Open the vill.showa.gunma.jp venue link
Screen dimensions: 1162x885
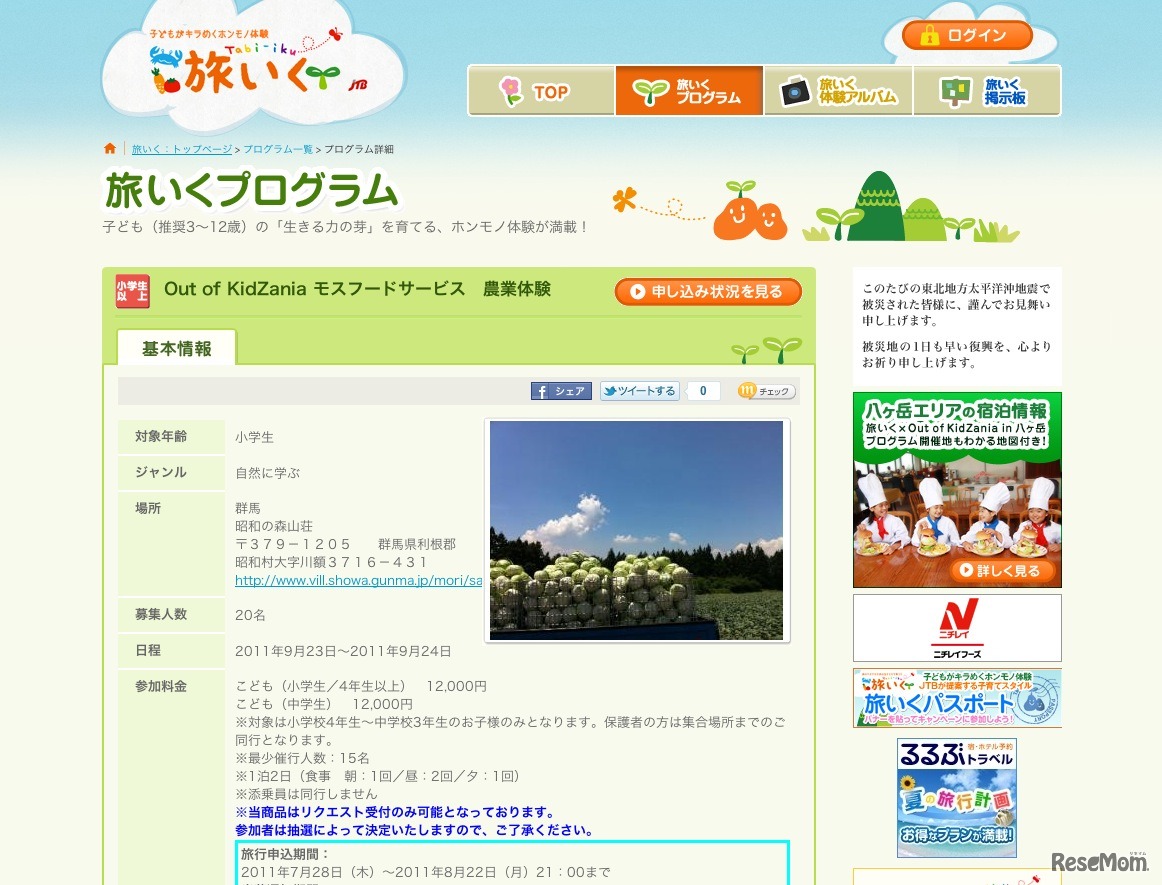(359, 580)
